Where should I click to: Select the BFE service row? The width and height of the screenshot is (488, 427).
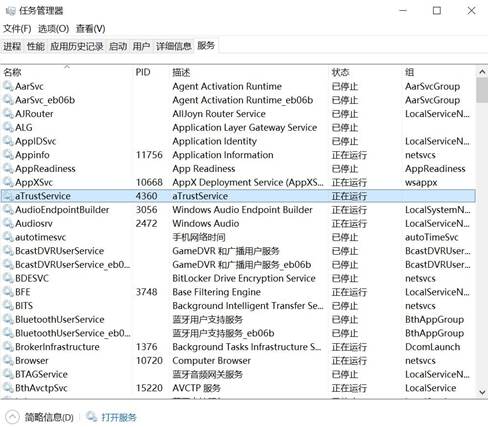(238, 292)
